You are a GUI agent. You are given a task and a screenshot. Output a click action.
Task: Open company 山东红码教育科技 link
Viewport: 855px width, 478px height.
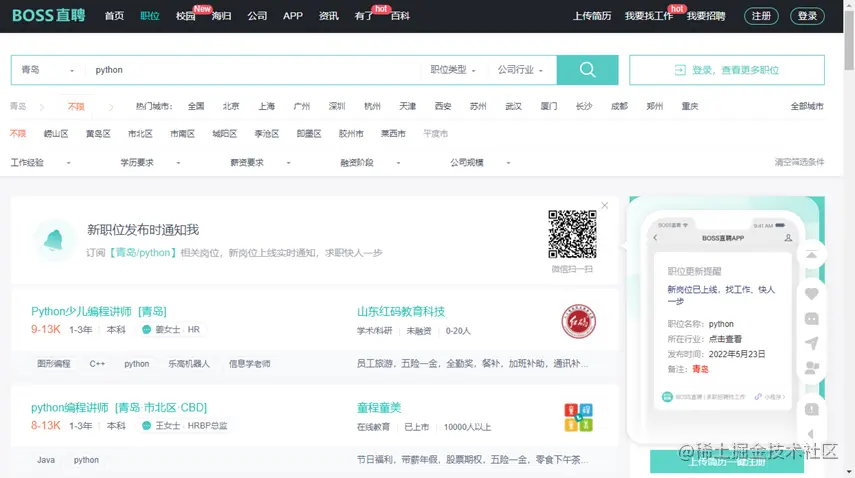tap(401, 311)
